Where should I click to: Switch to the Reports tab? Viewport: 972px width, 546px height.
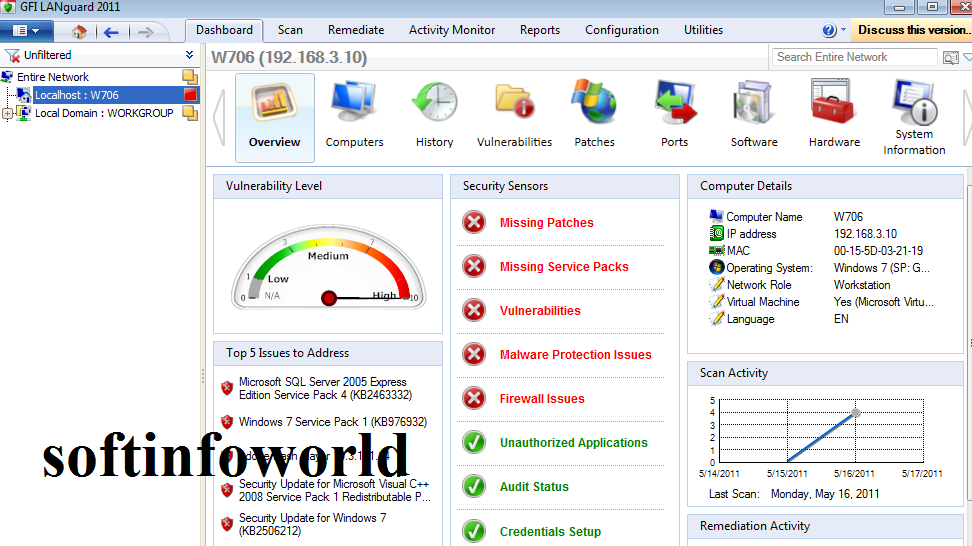pos(540,30)
